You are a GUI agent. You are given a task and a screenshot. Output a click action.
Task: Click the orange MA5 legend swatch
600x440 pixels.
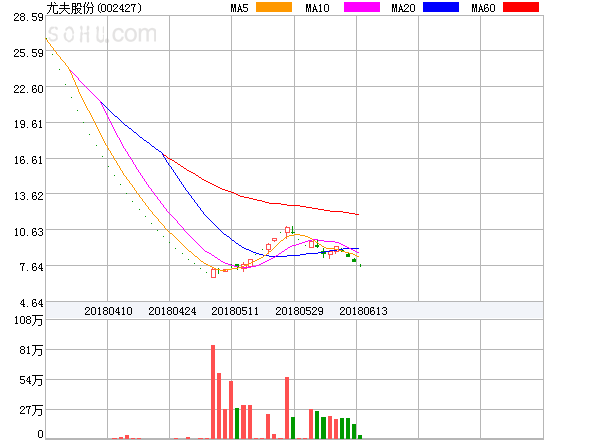pos(274,7)
